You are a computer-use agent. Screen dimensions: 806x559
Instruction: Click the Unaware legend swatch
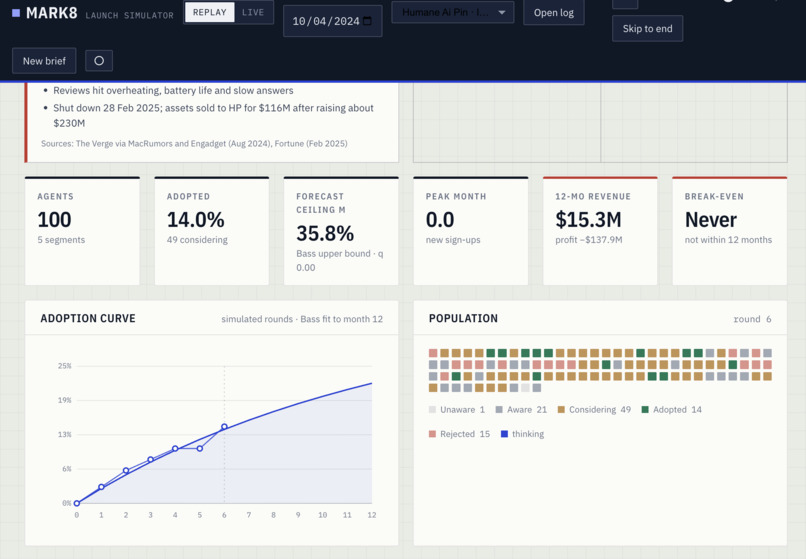point(432,409)
